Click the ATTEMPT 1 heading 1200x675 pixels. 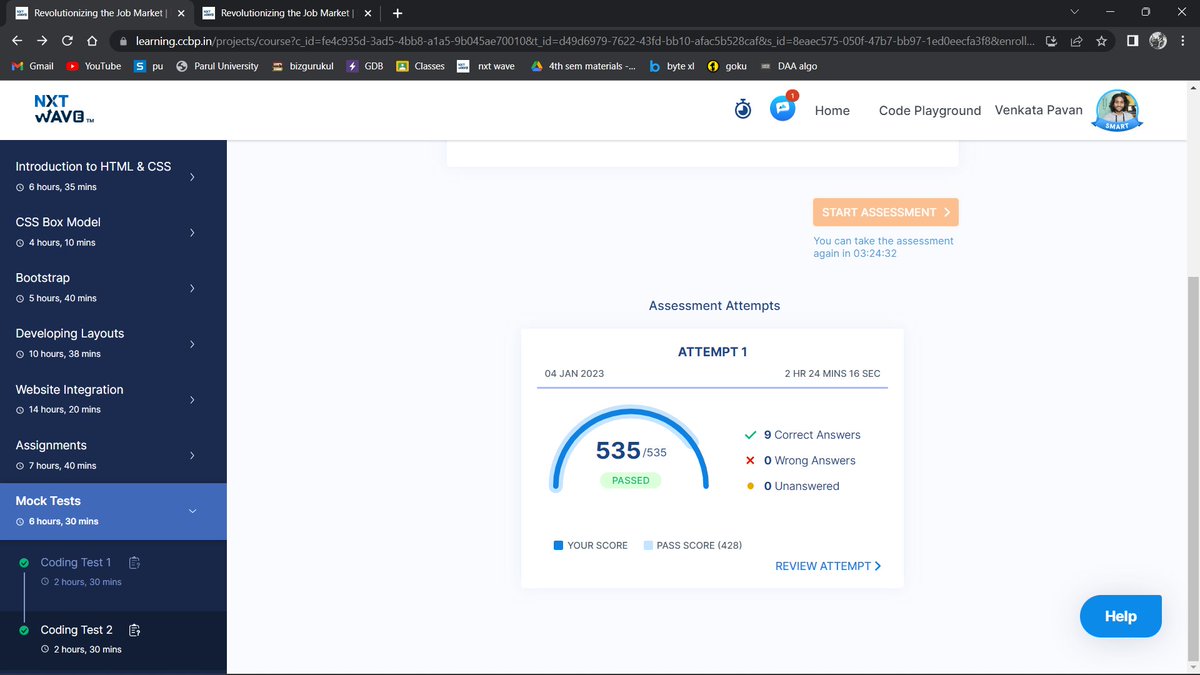712,352
